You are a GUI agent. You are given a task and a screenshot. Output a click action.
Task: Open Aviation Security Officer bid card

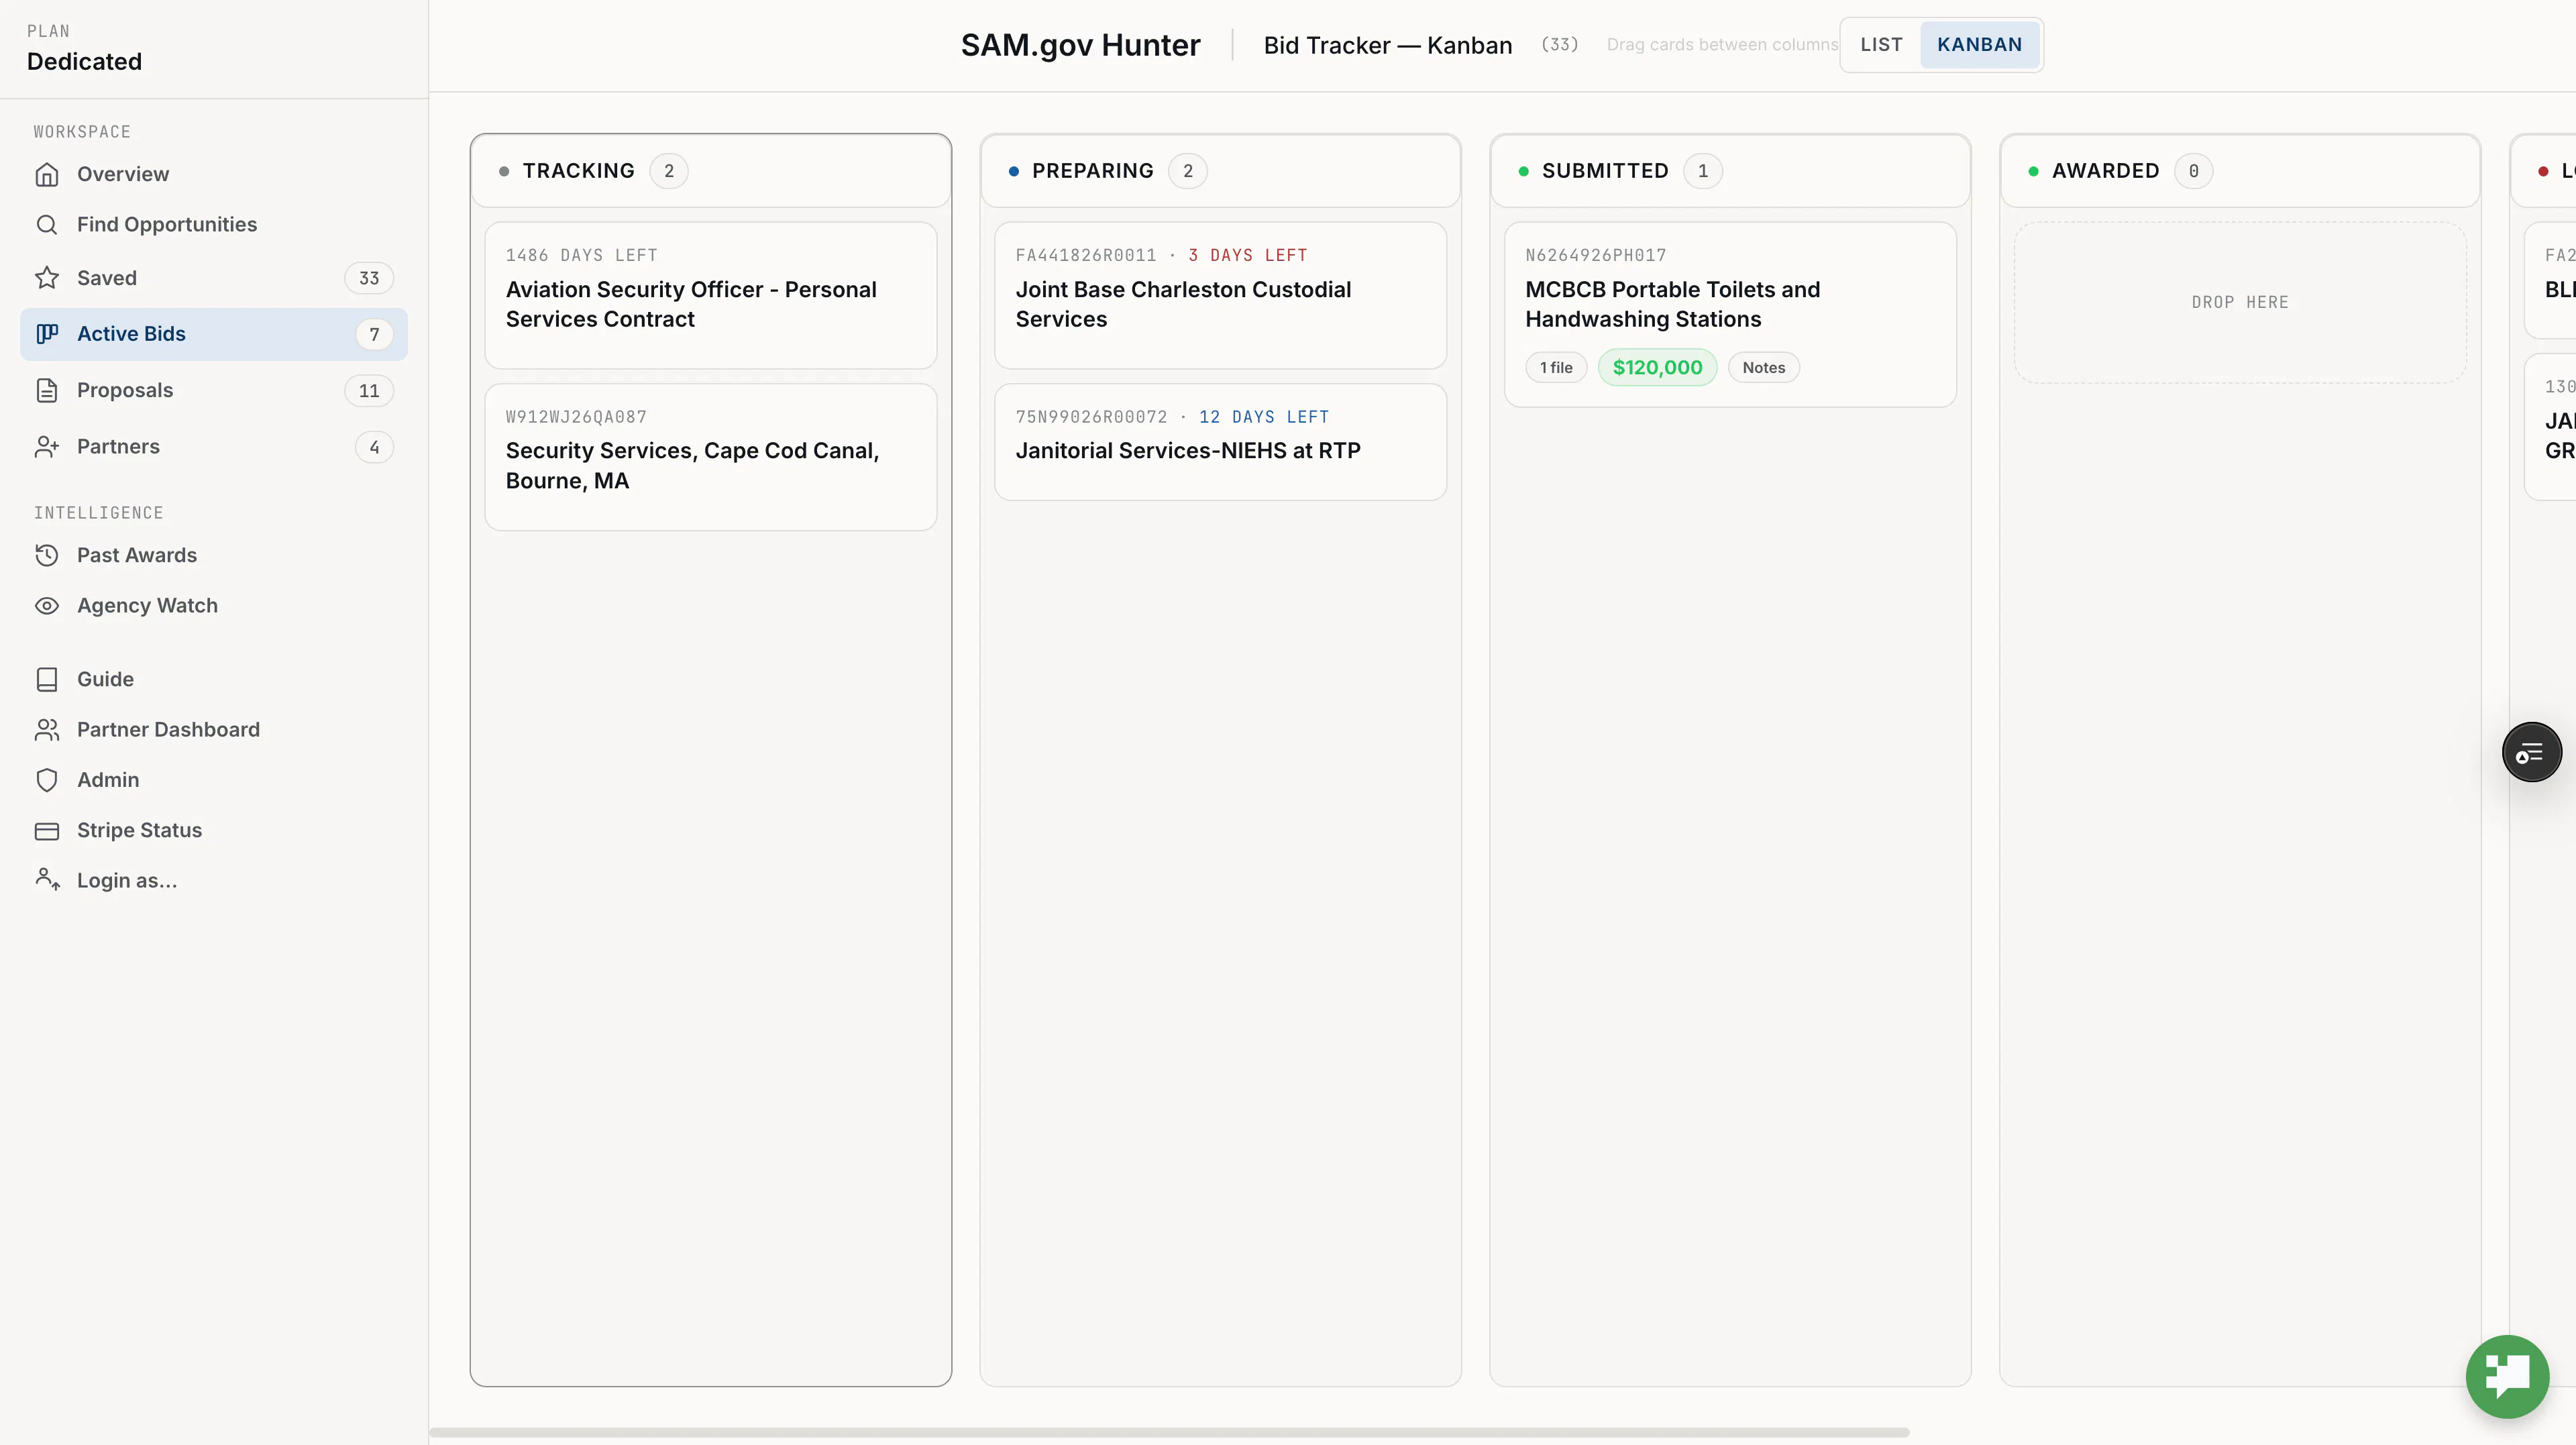[711, 296]
